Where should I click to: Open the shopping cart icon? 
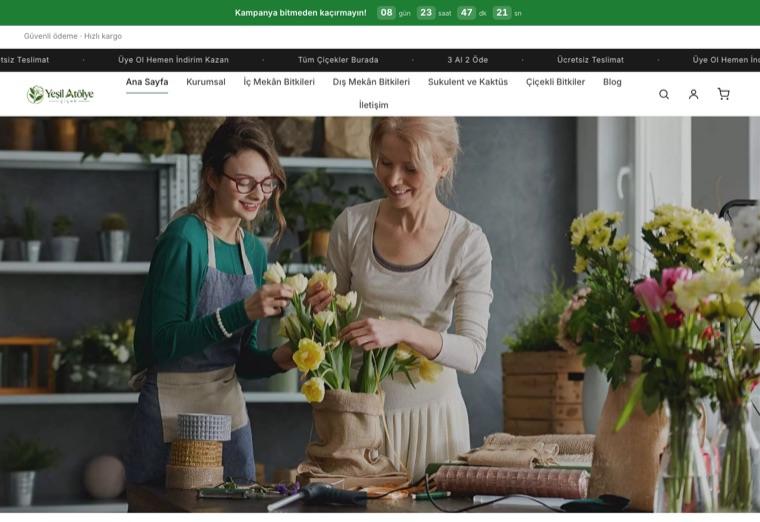[x=724, y=94]
